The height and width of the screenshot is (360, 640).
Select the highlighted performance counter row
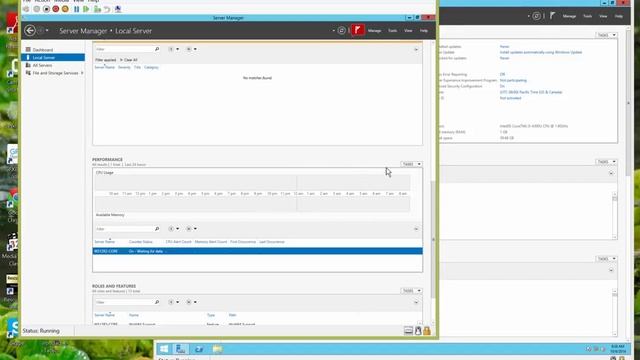[258, 251]
